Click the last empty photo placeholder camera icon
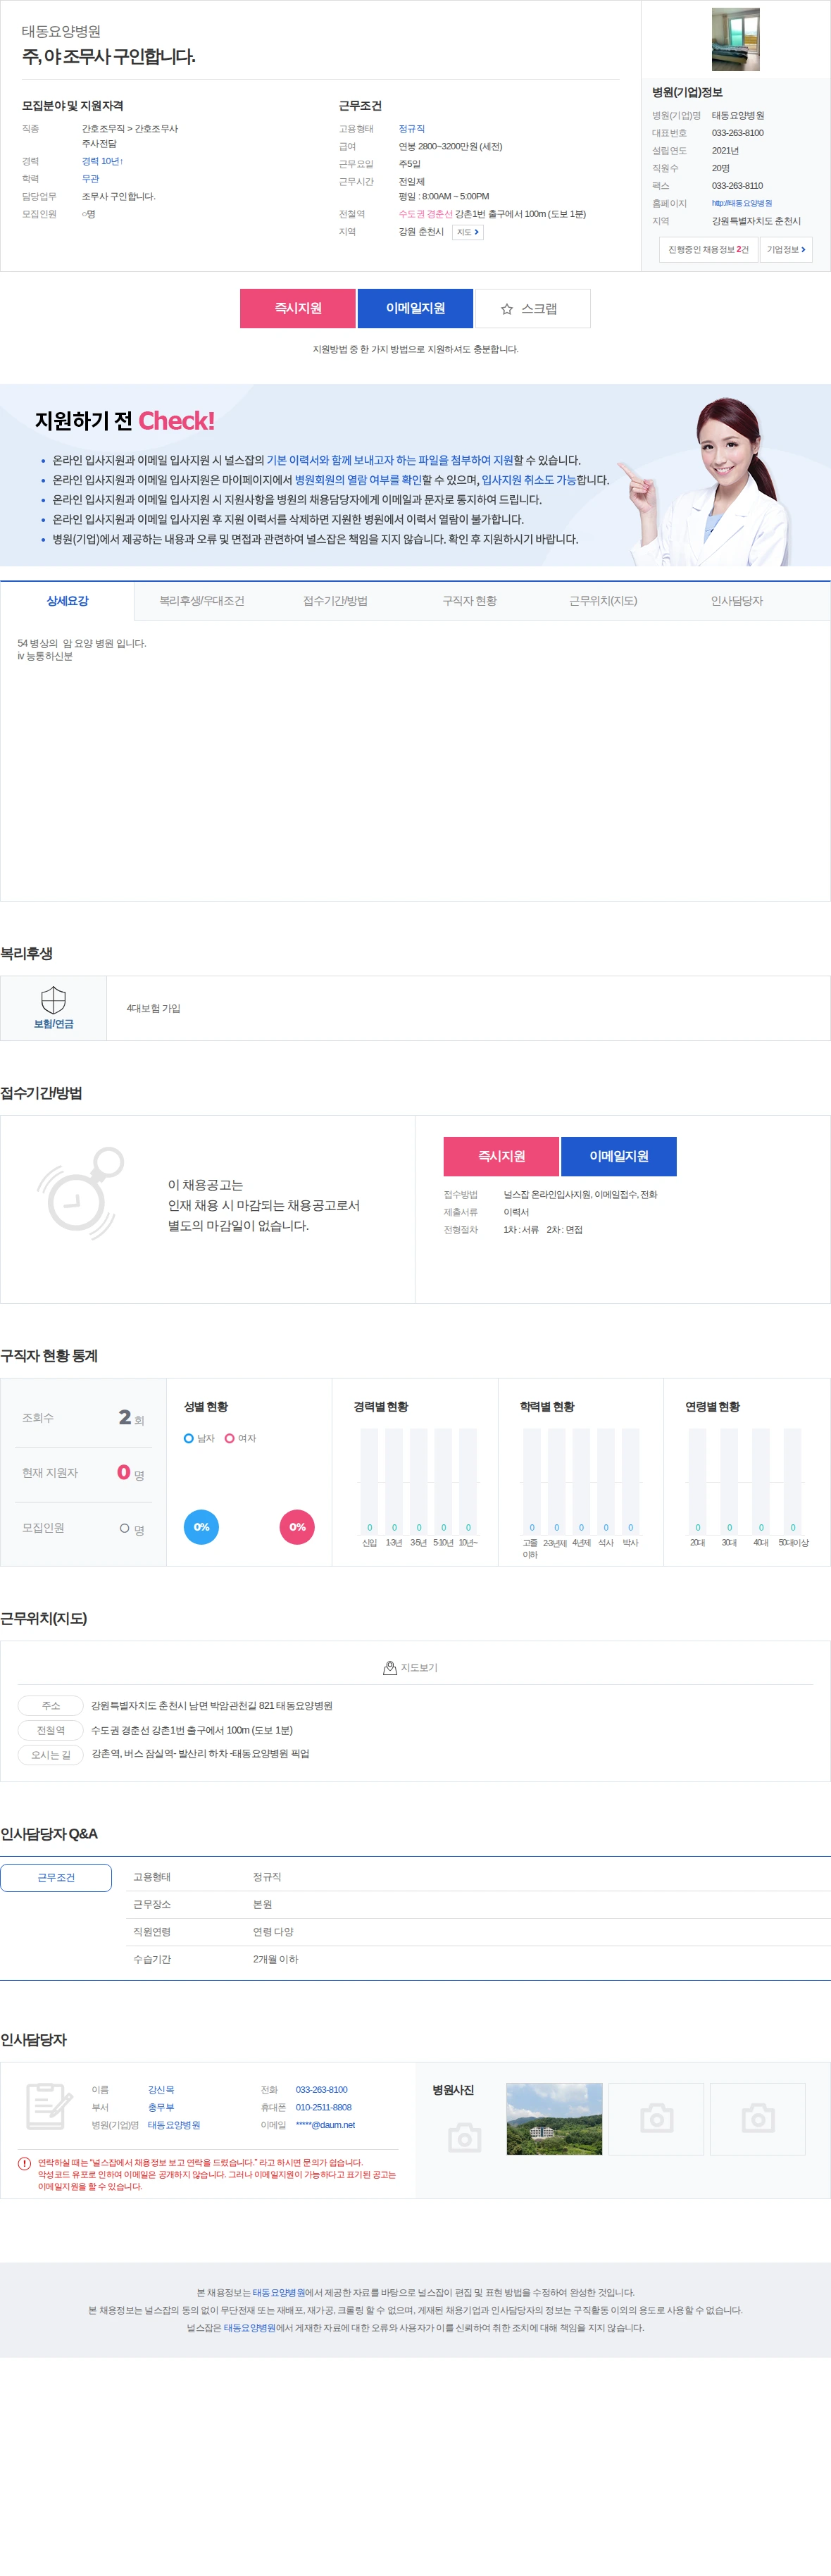This screenshot has width=831, height=2576. pos(758,2119)
